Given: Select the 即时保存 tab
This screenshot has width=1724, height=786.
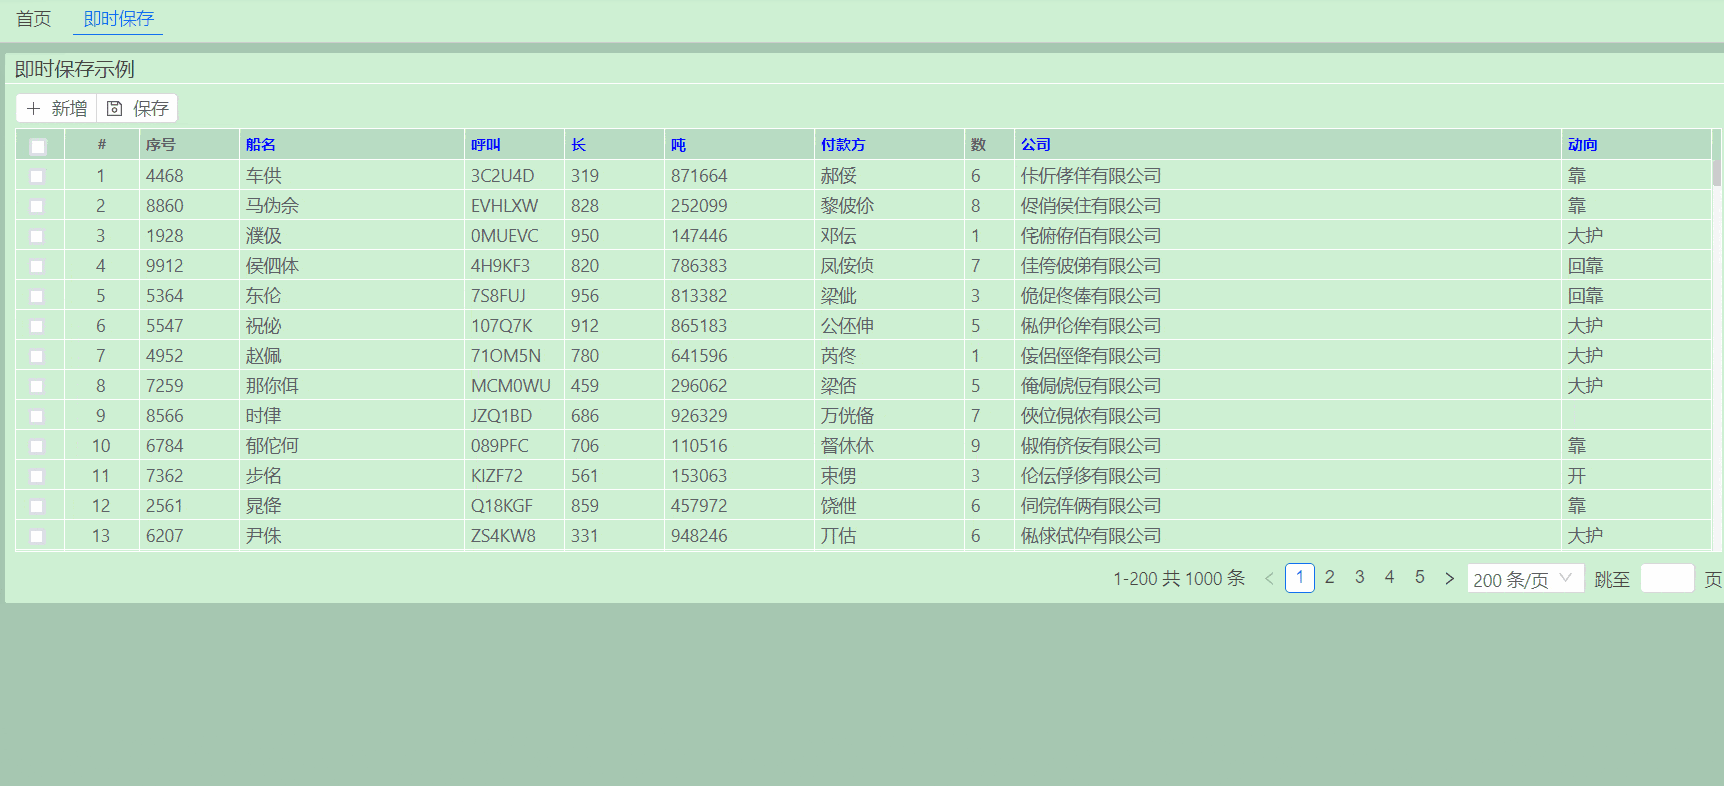Looking at the screenshot, I should coord(118,19).
